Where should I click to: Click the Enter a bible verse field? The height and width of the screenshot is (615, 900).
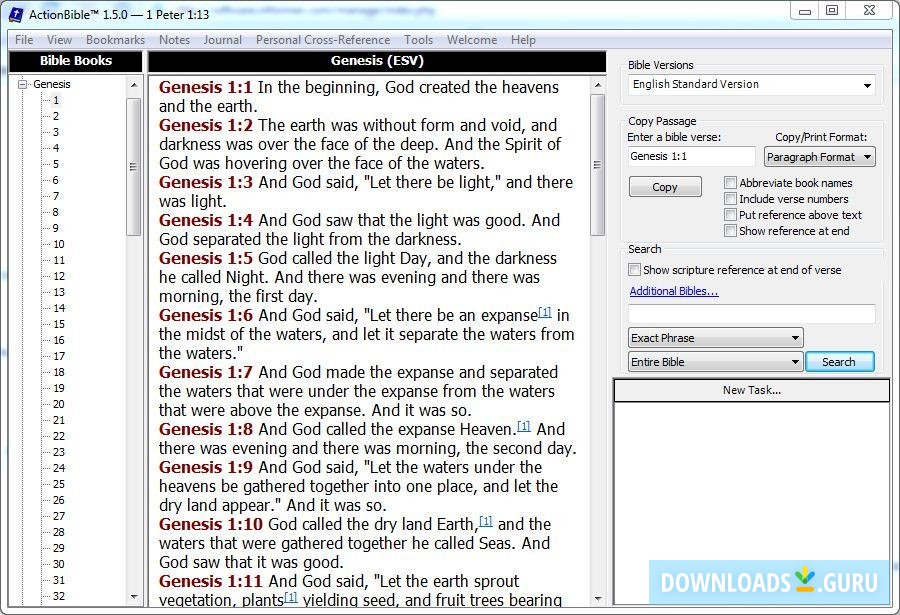[x=692, y=156]
